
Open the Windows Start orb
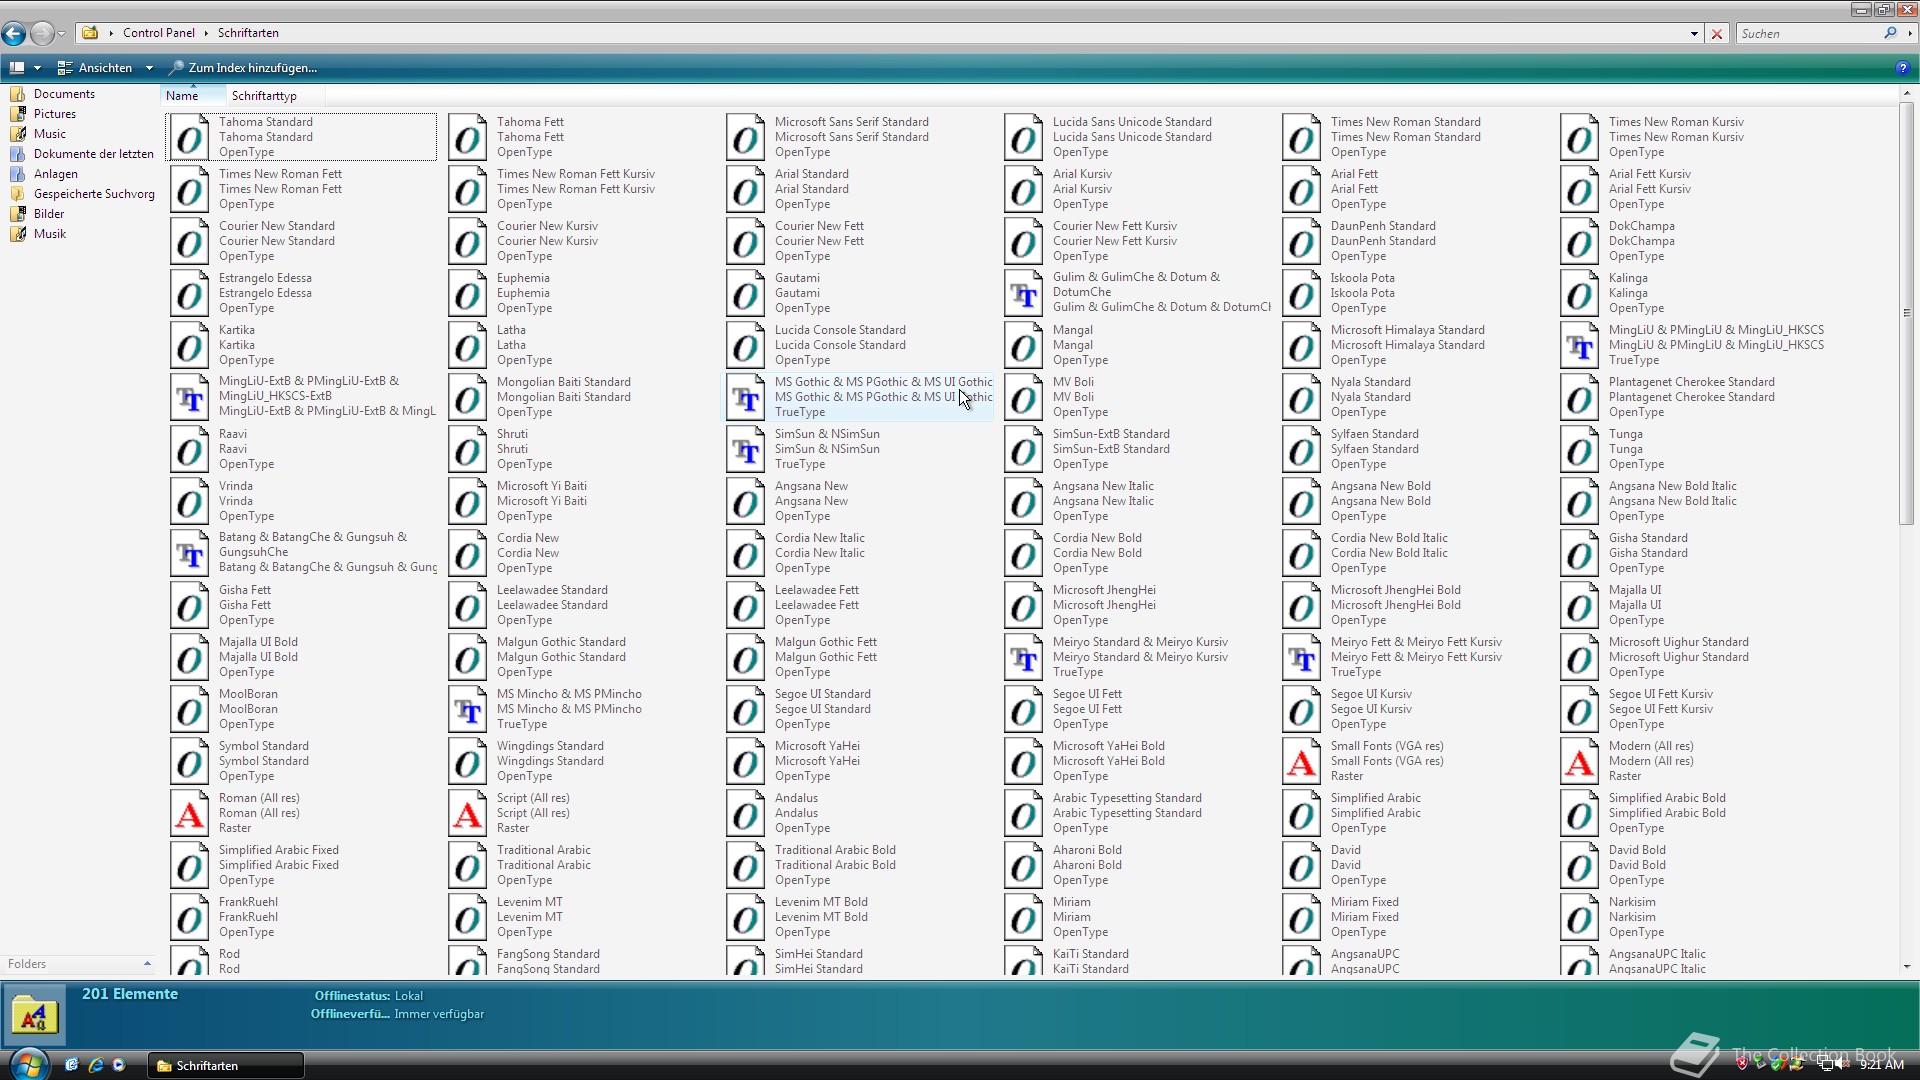click(x=28, y=1064)
